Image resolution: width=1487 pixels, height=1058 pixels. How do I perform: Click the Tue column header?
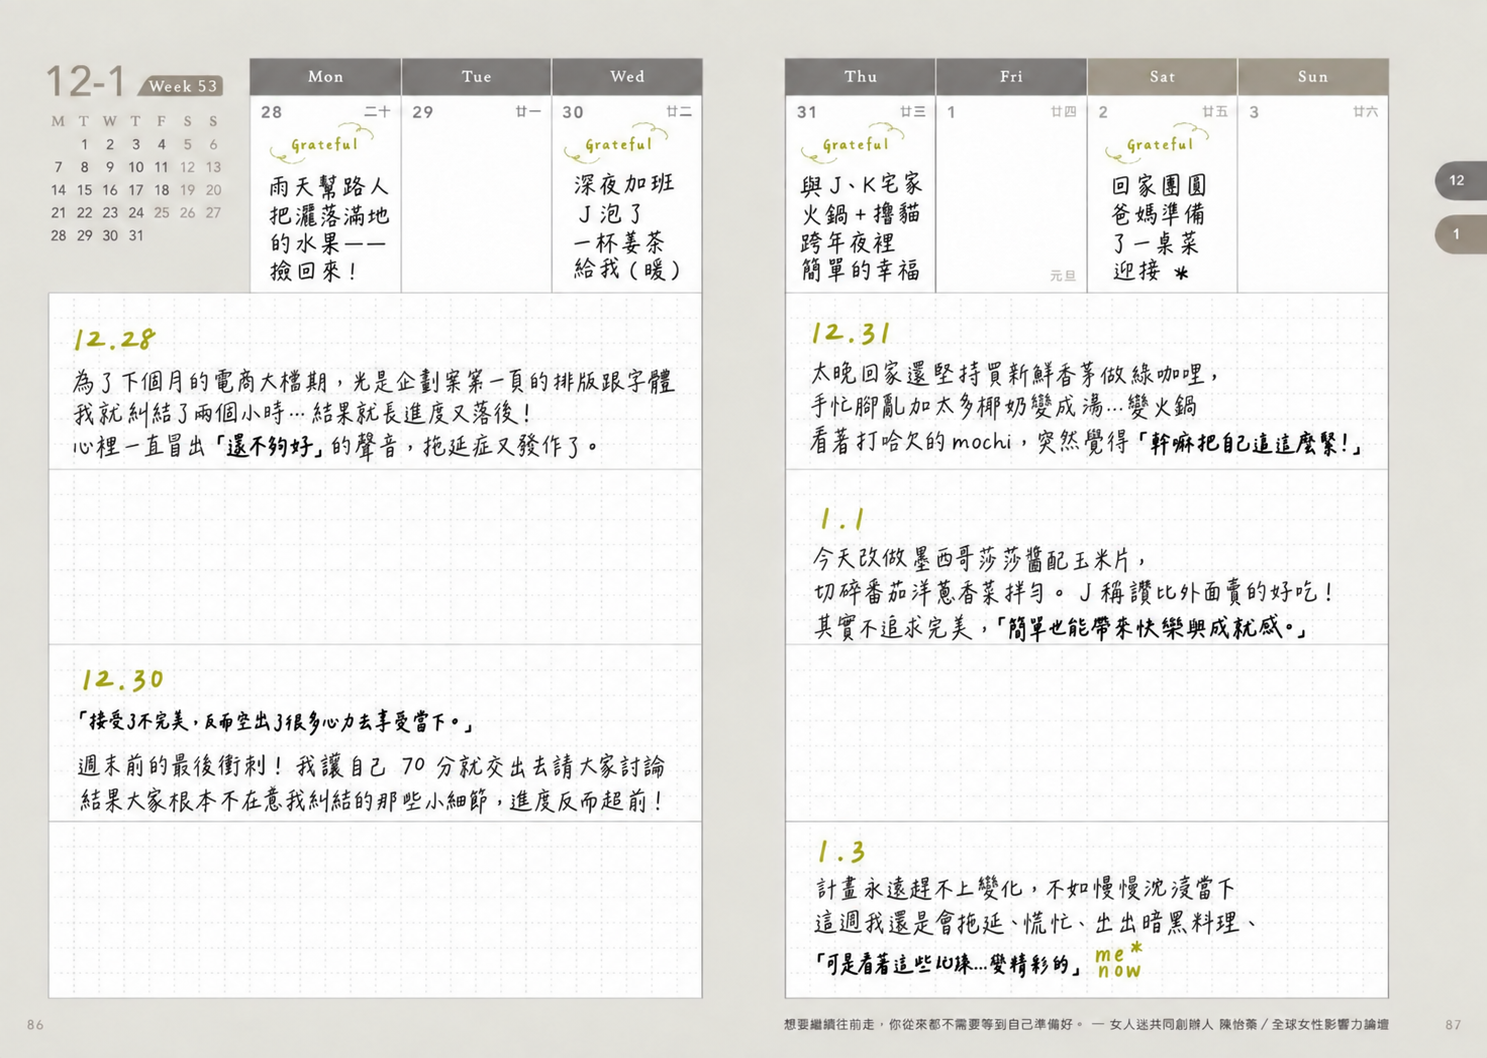click(476, 77)
